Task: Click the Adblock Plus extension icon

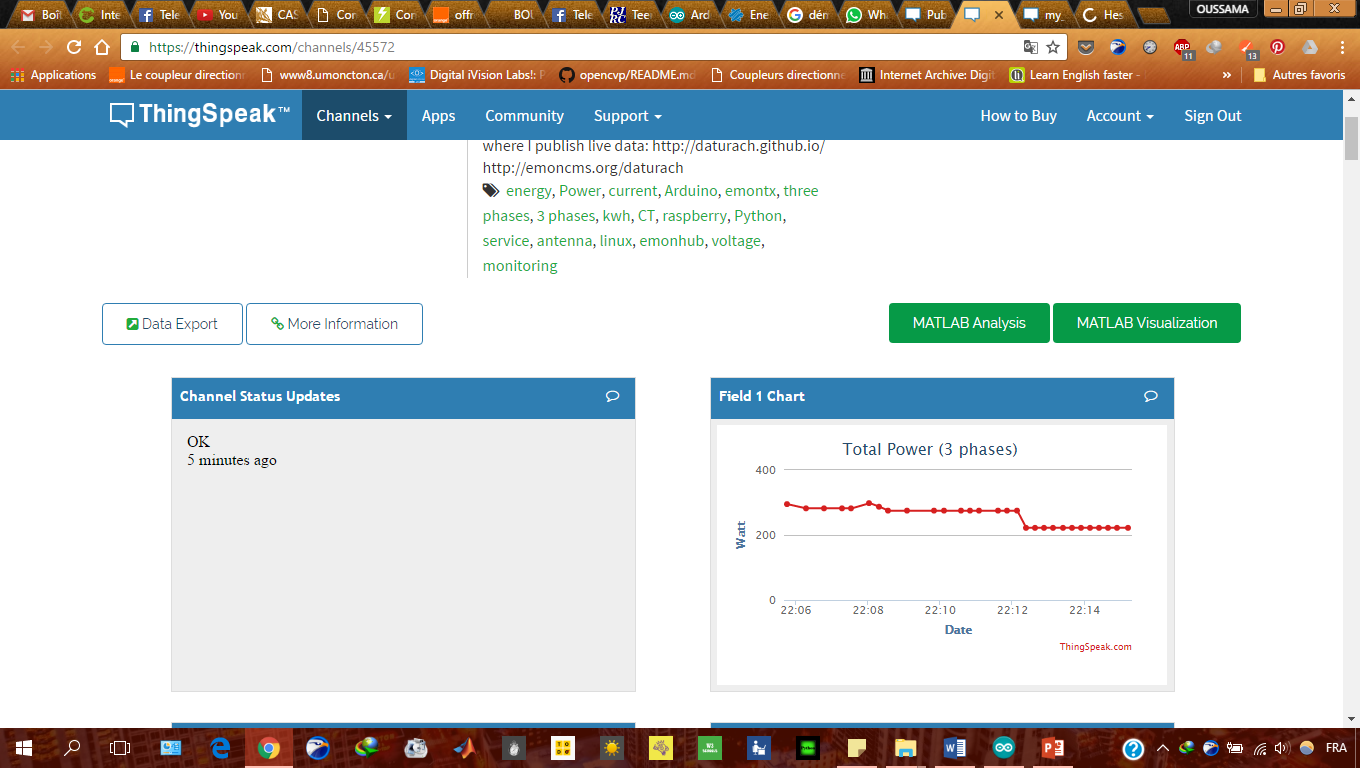Action: tap(1182, 47)
